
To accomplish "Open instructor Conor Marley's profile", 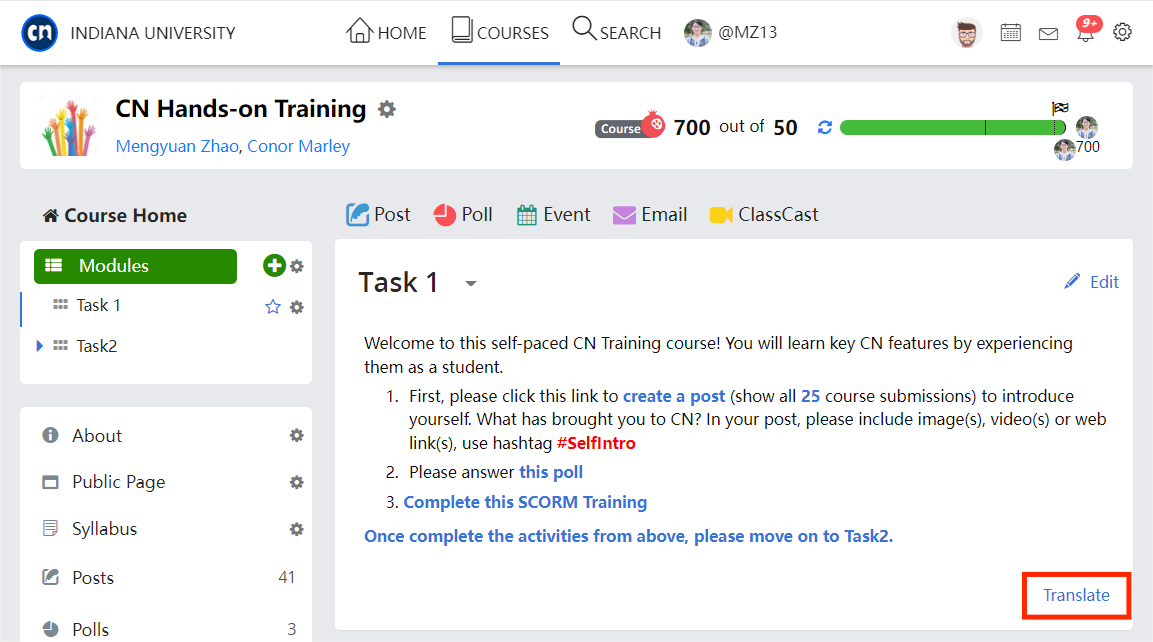I will point(299,146).
